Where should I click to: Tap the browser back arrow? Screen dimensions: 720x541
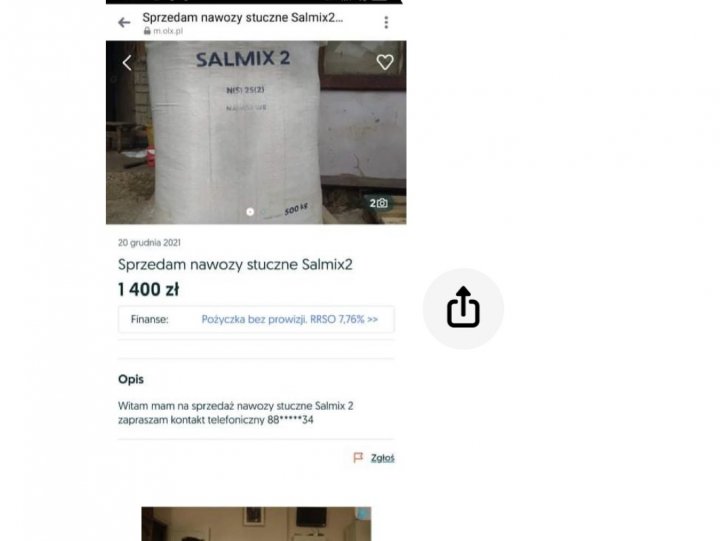[x=124, y=23]
